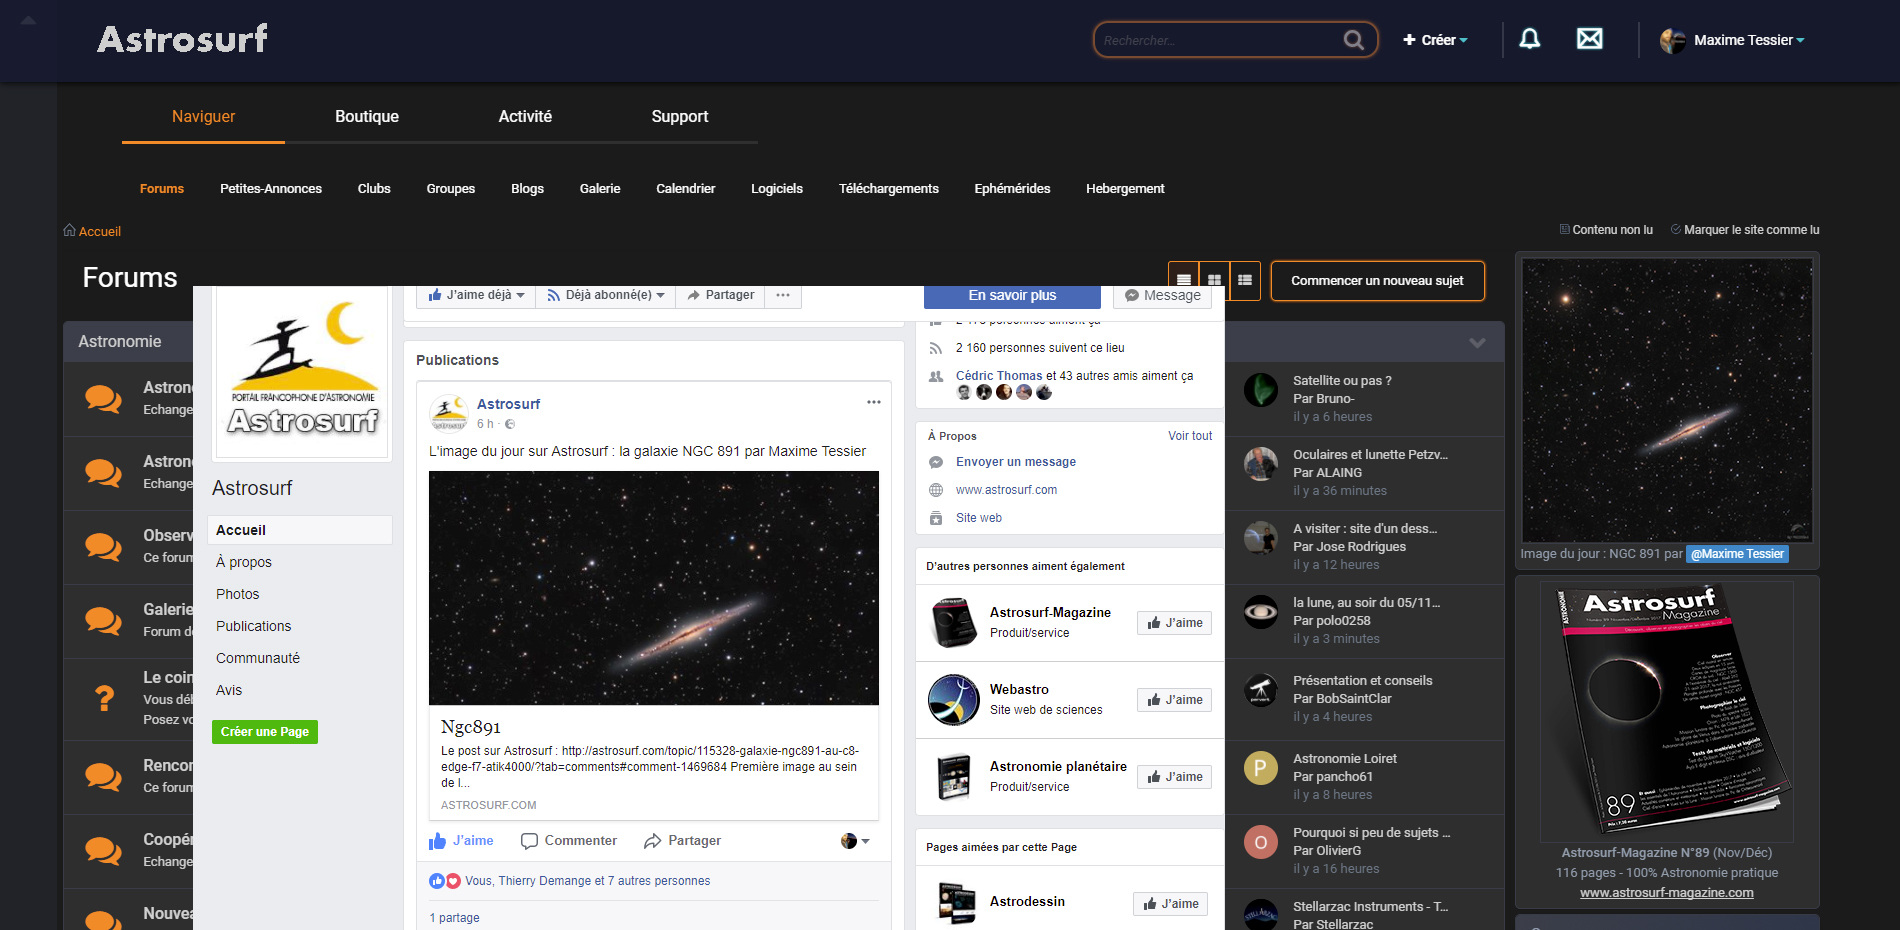Open the Activité tab
Image resolution: width=1900 pixels, height=930 pixels.
pos(525,116)
